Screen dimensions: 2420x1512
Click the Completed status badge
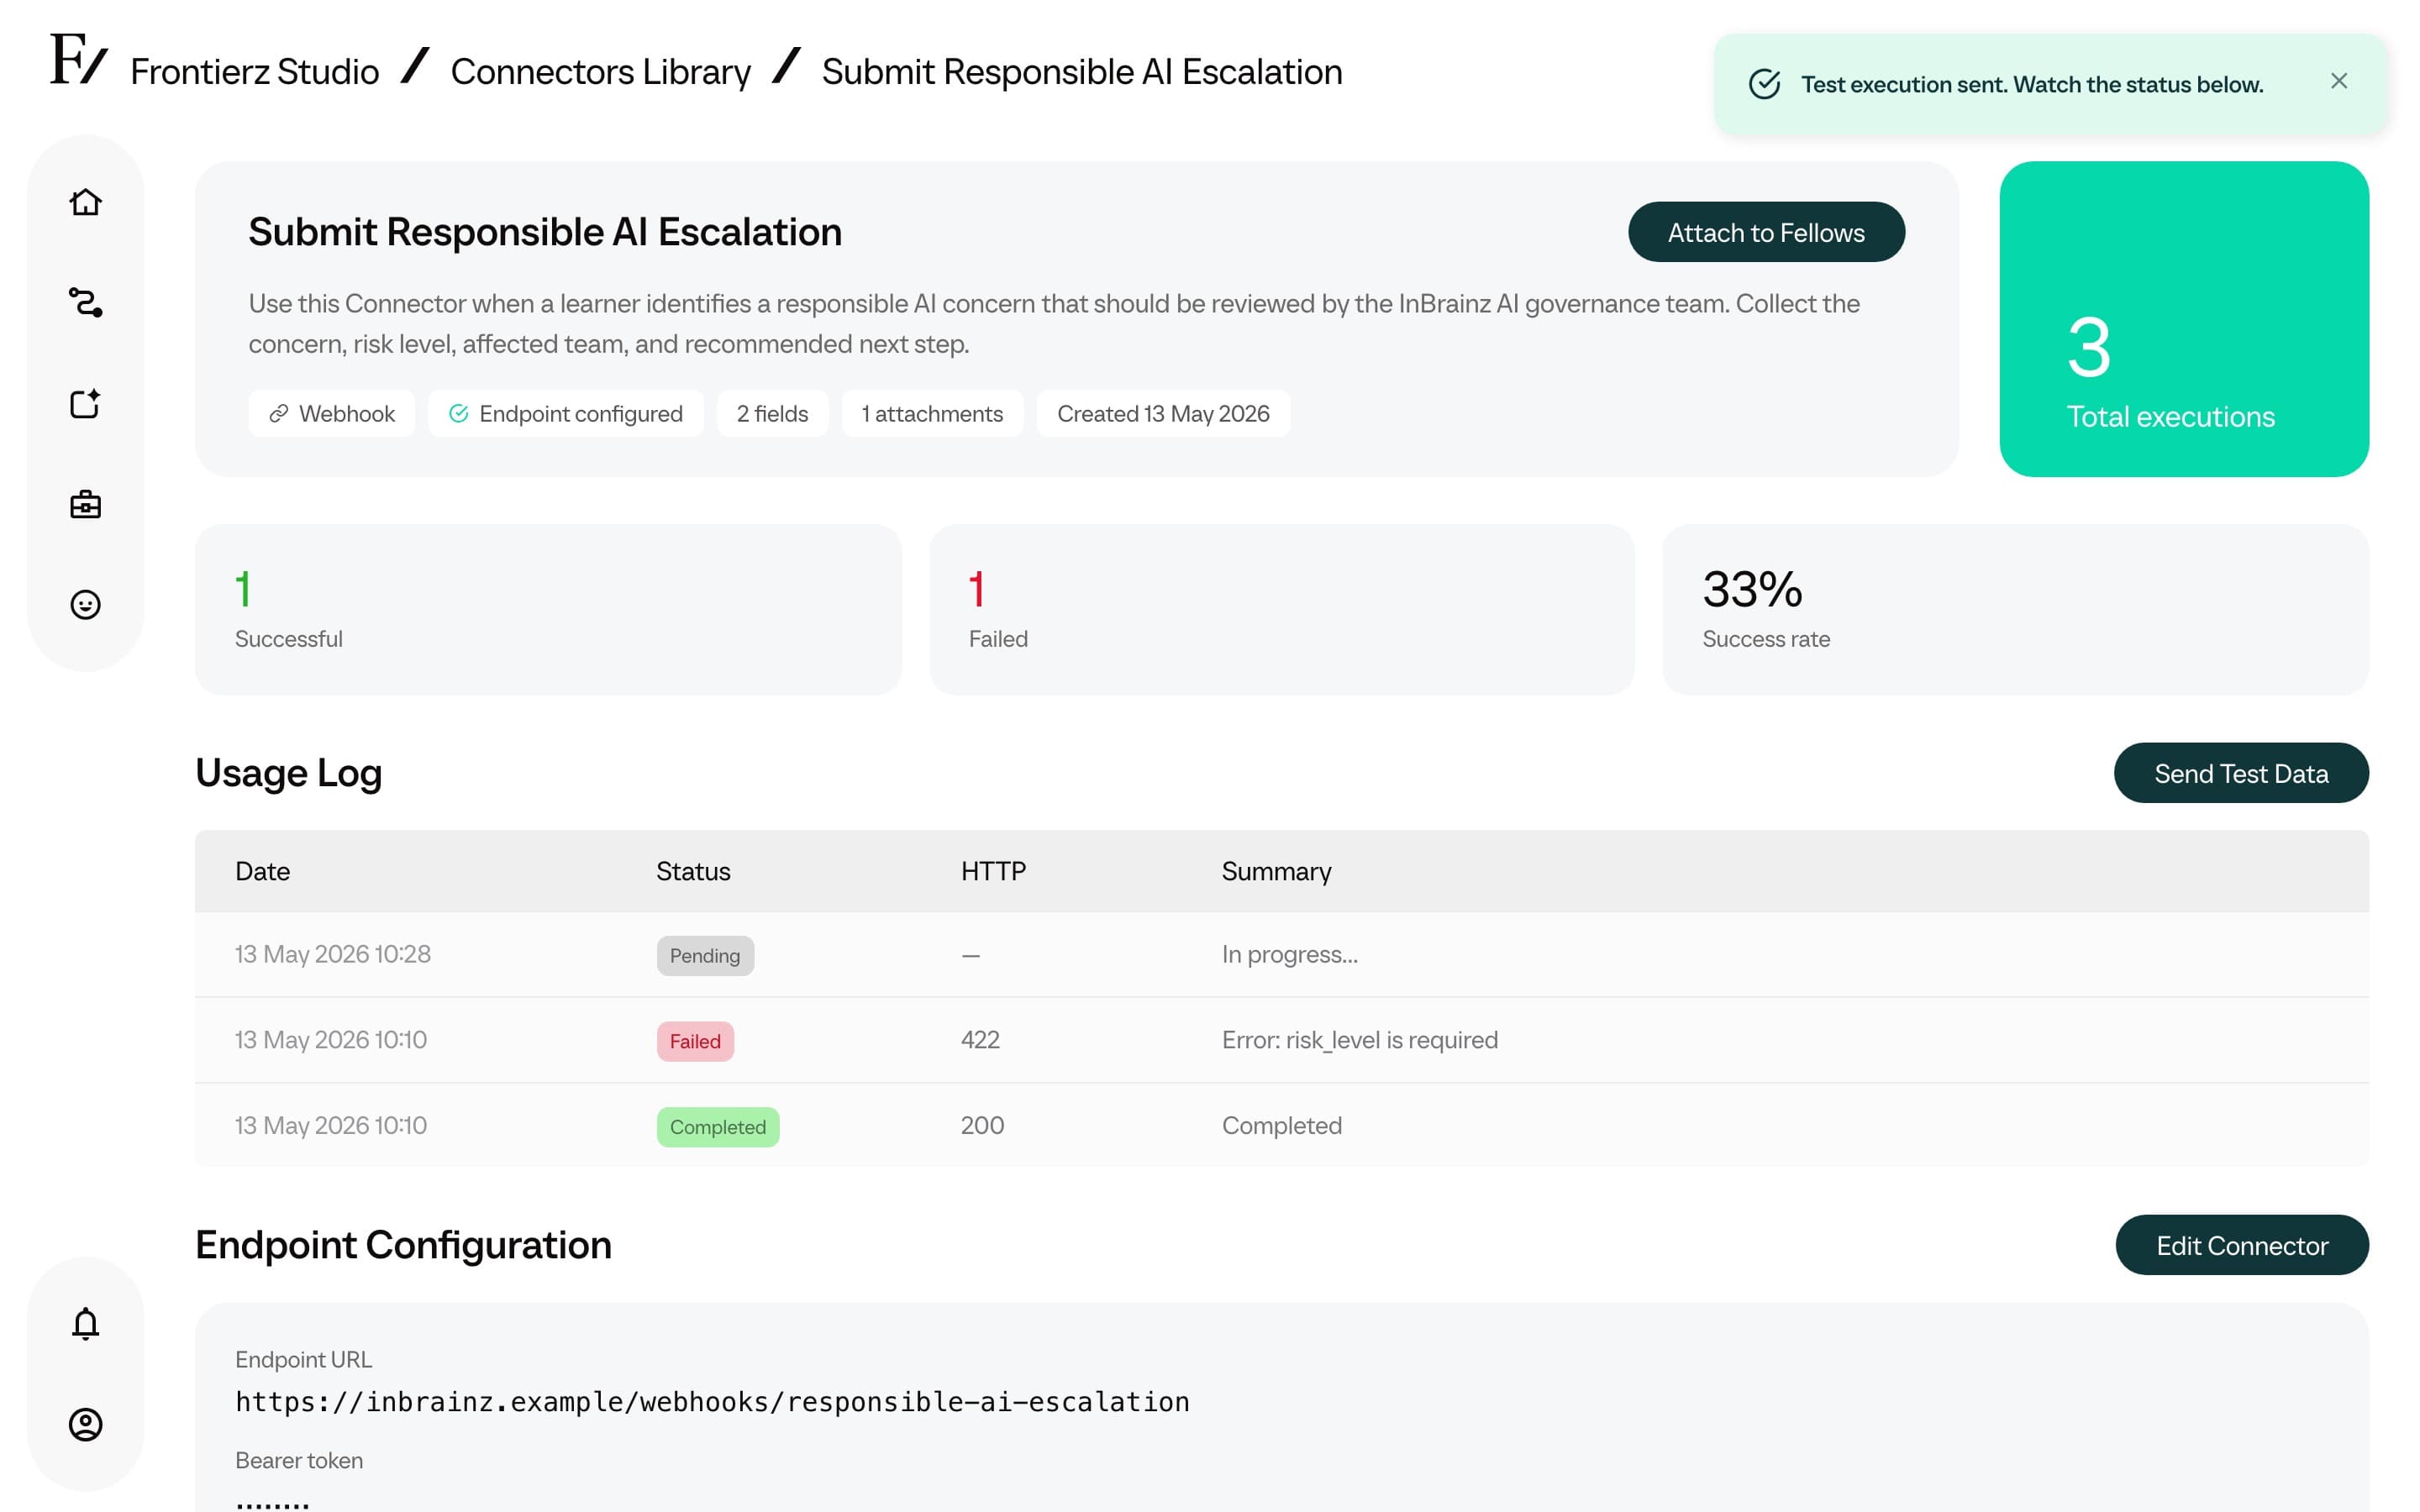[718, 1127]
